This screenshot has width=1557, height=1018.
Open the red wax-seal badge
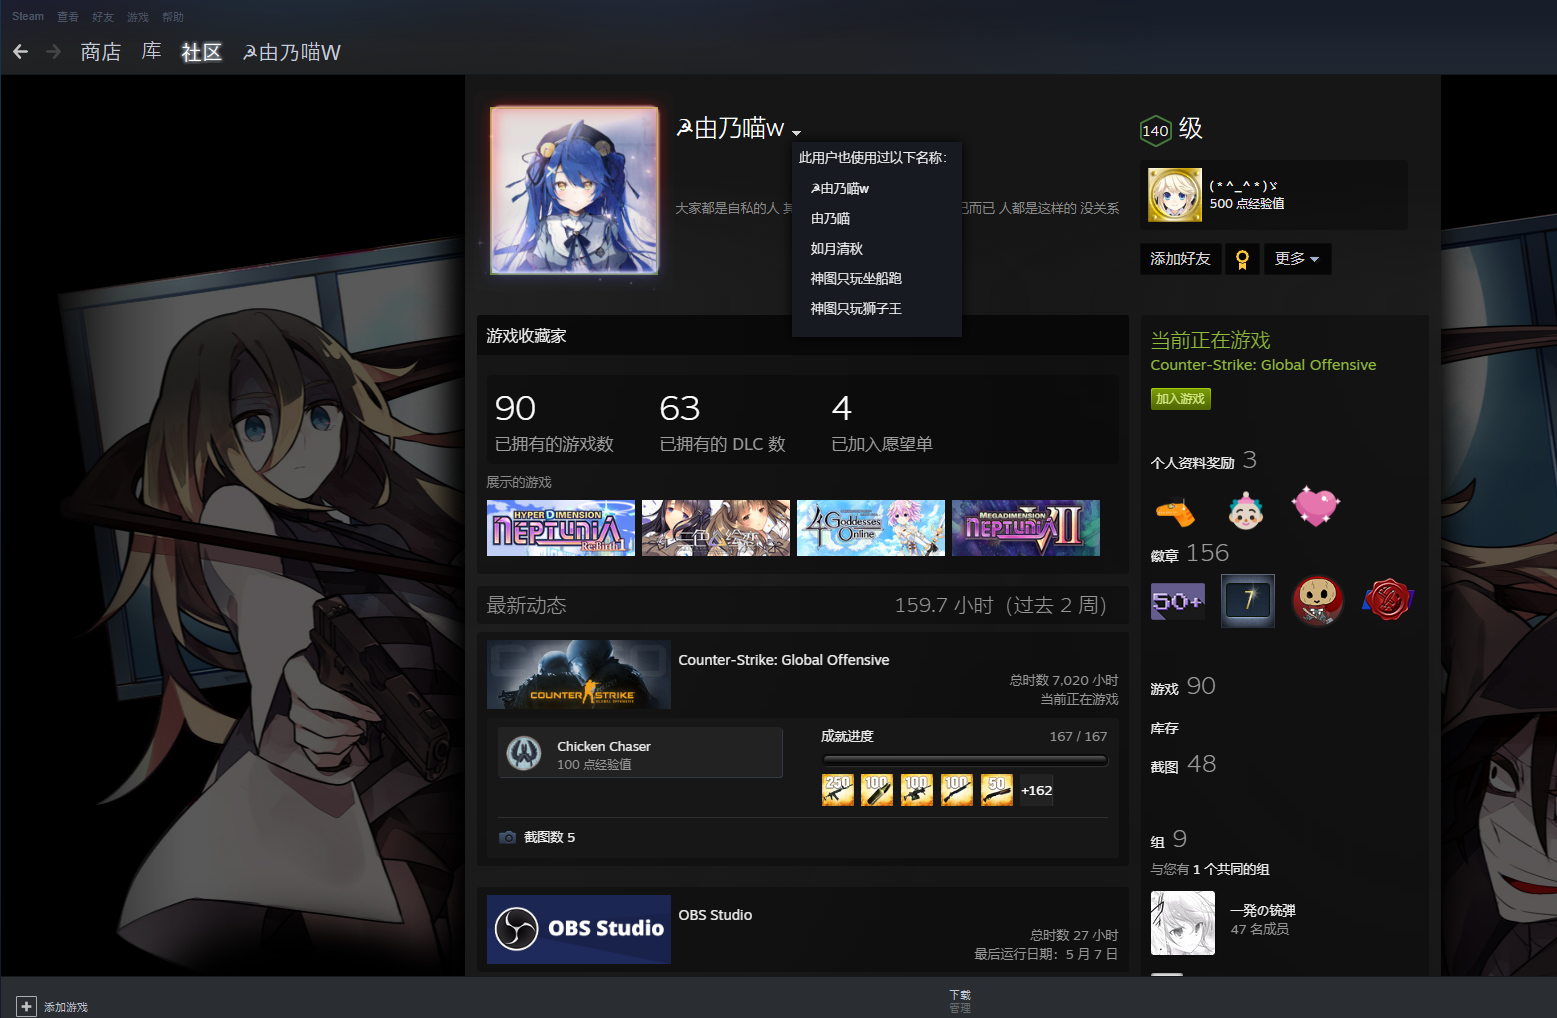pyautogui.click(x=1387, y=600)
